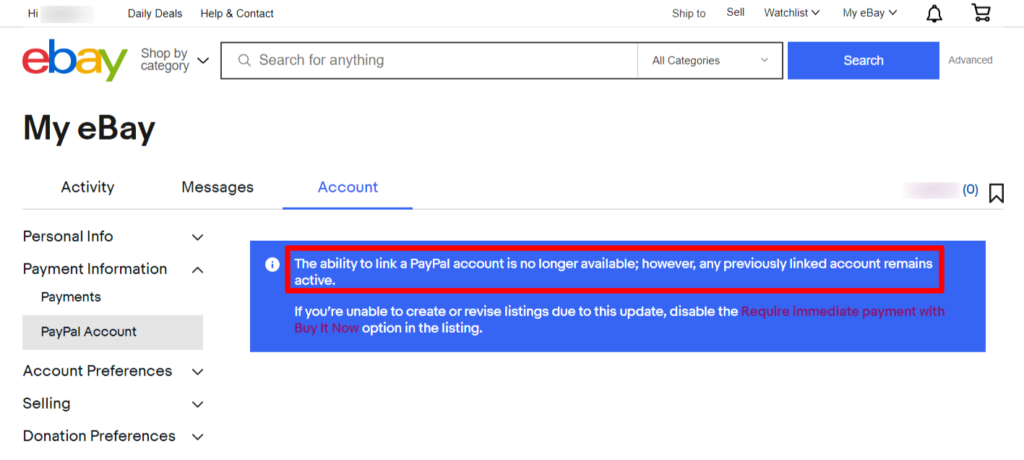
Task: Click the bookmark icon beside feedback score
Action: [x=996, y=193]
